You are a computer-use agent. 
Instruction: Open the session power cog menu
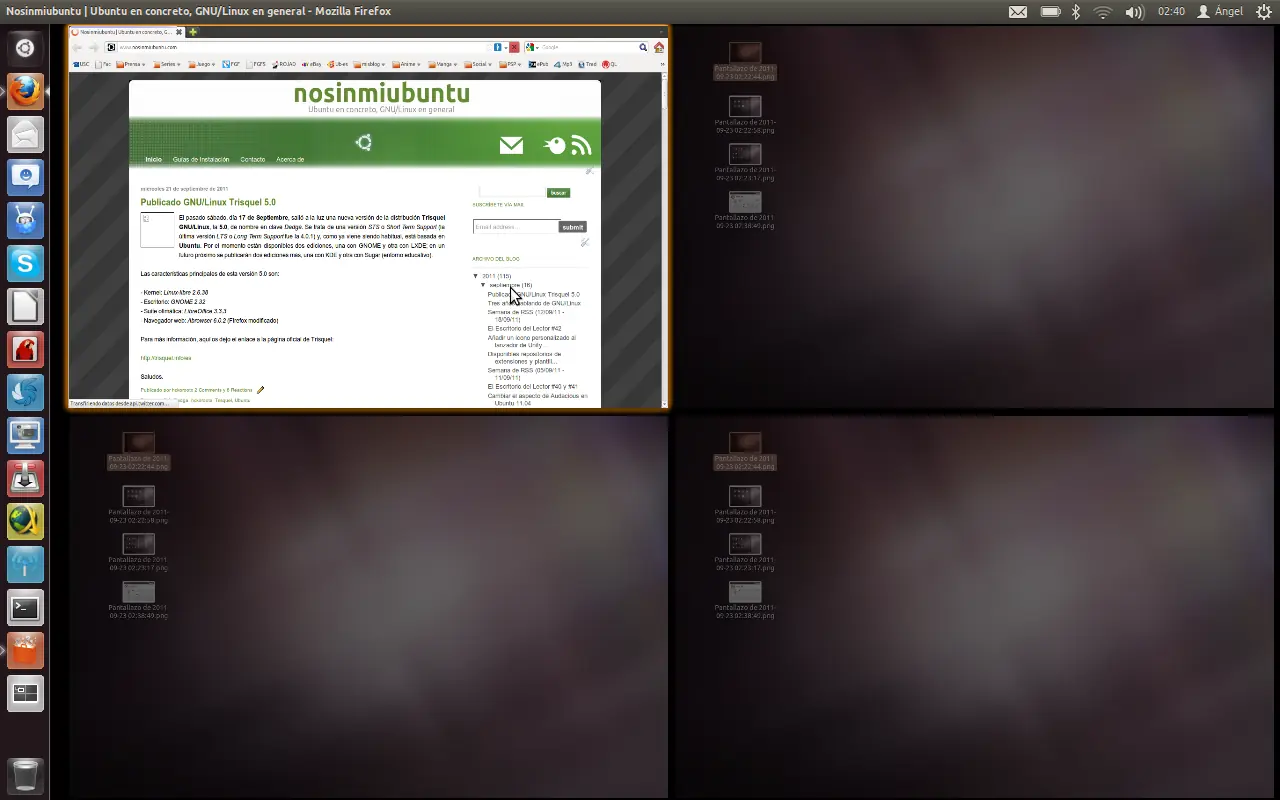point(1264,12)
